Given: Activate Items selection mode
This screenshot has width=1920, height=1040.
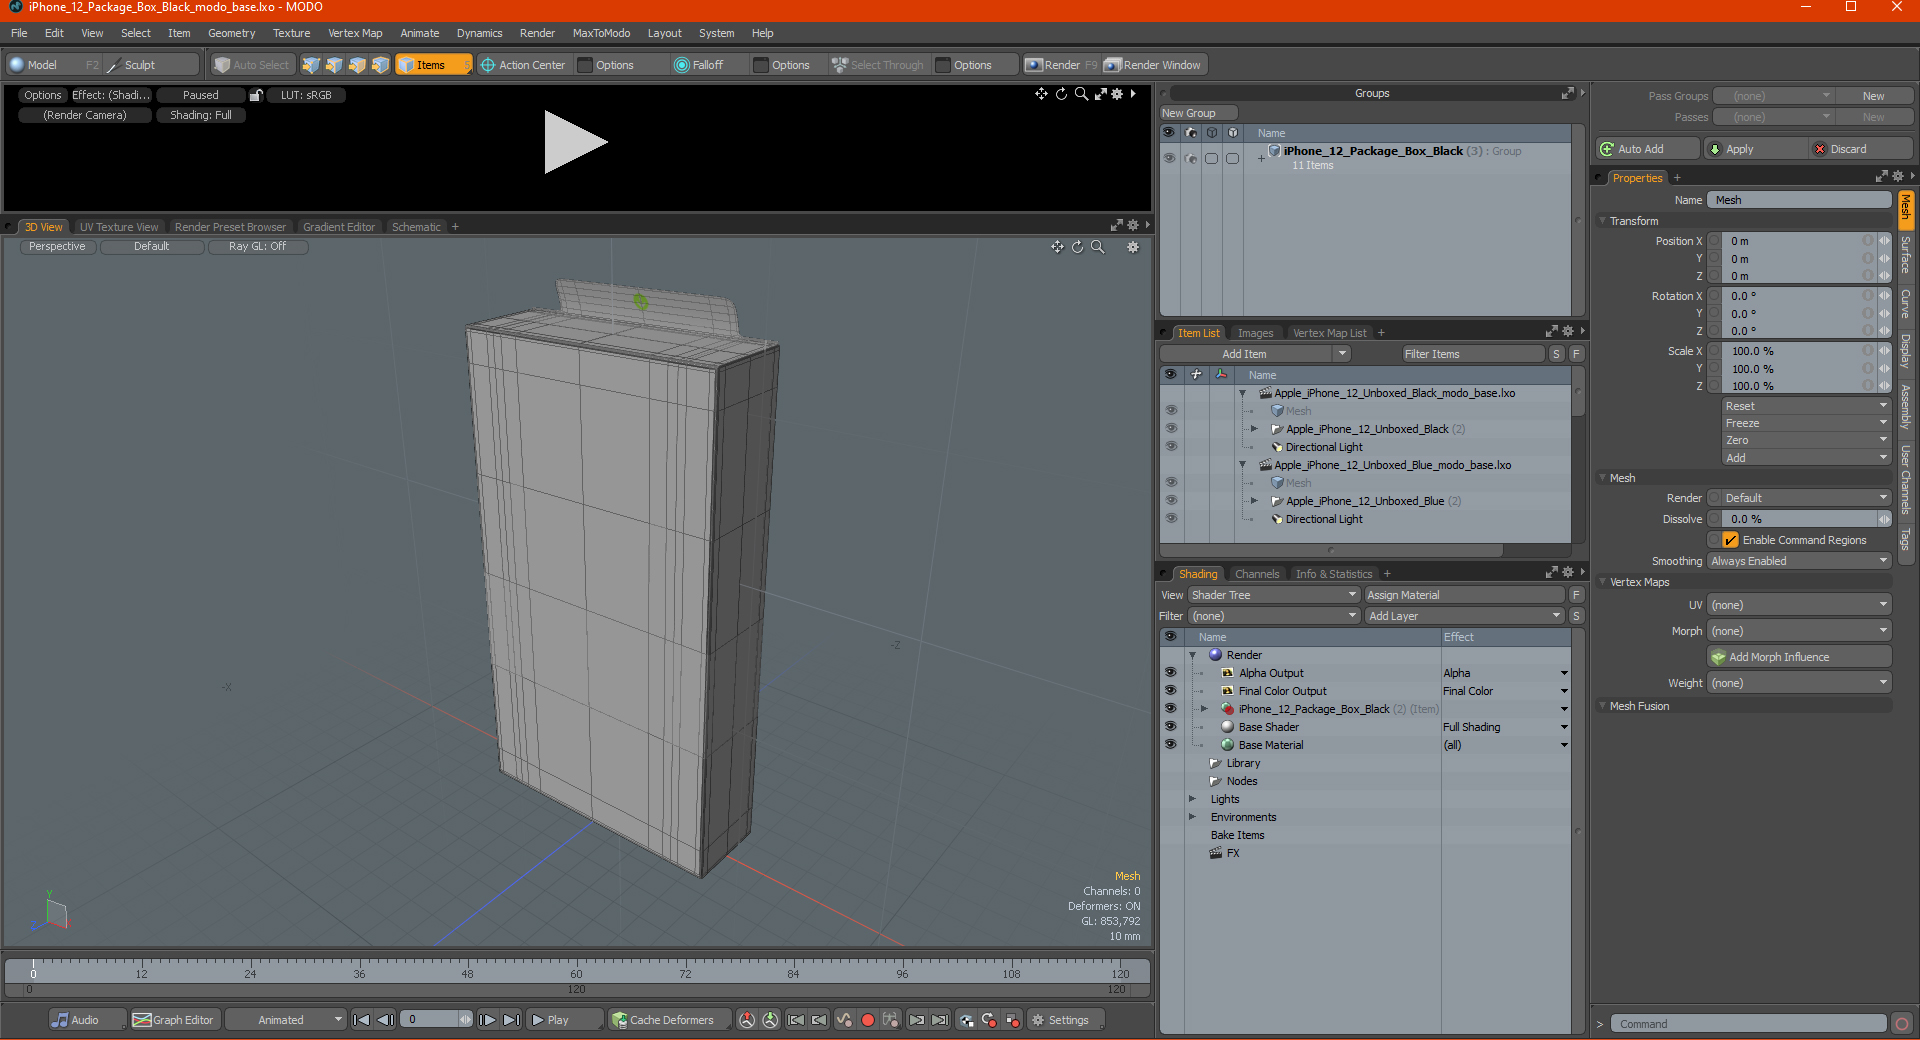Looking at the screenshot, I should pos(433,65).
